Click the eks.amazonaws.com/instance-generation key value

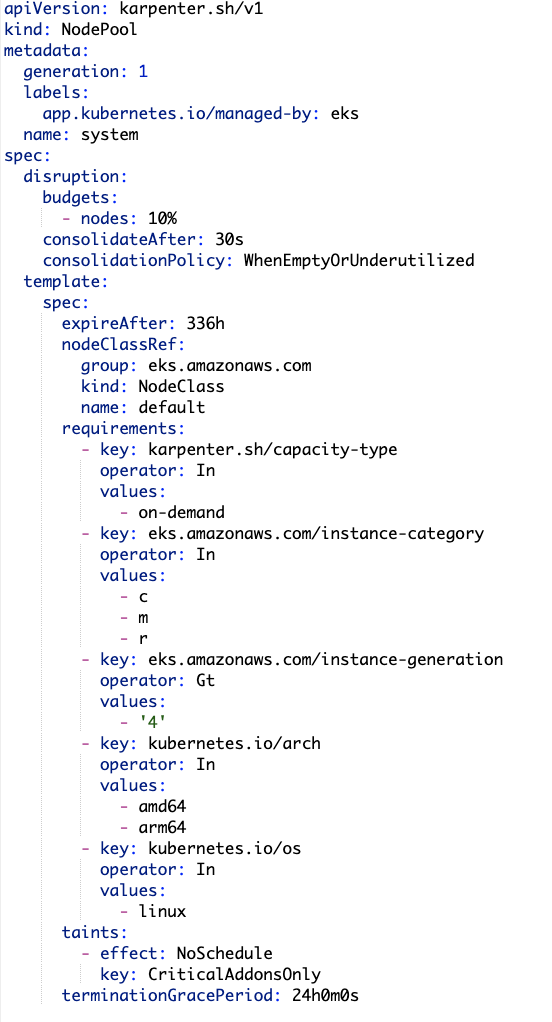326,659
